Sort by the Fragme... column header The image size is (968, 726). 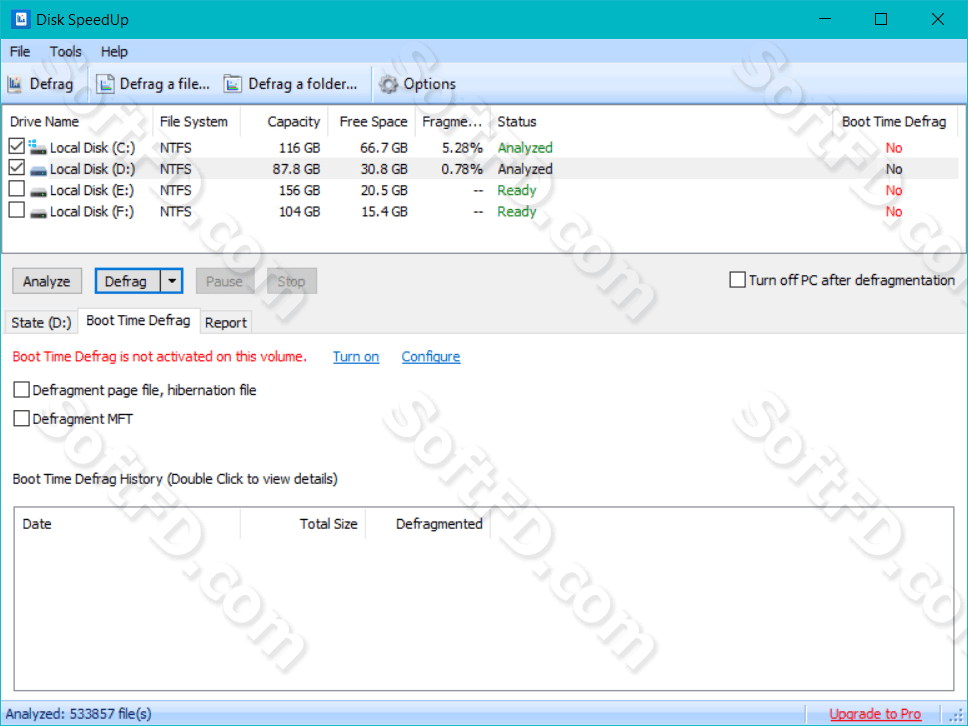452,122
